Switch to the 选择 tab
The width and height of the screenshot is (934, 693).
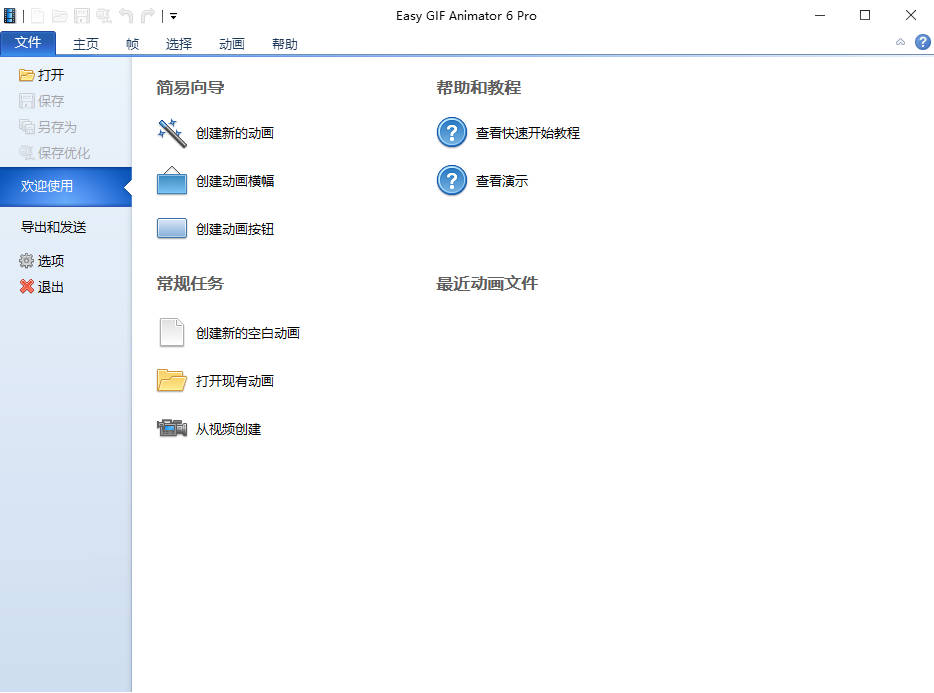[x=179, y=44]
